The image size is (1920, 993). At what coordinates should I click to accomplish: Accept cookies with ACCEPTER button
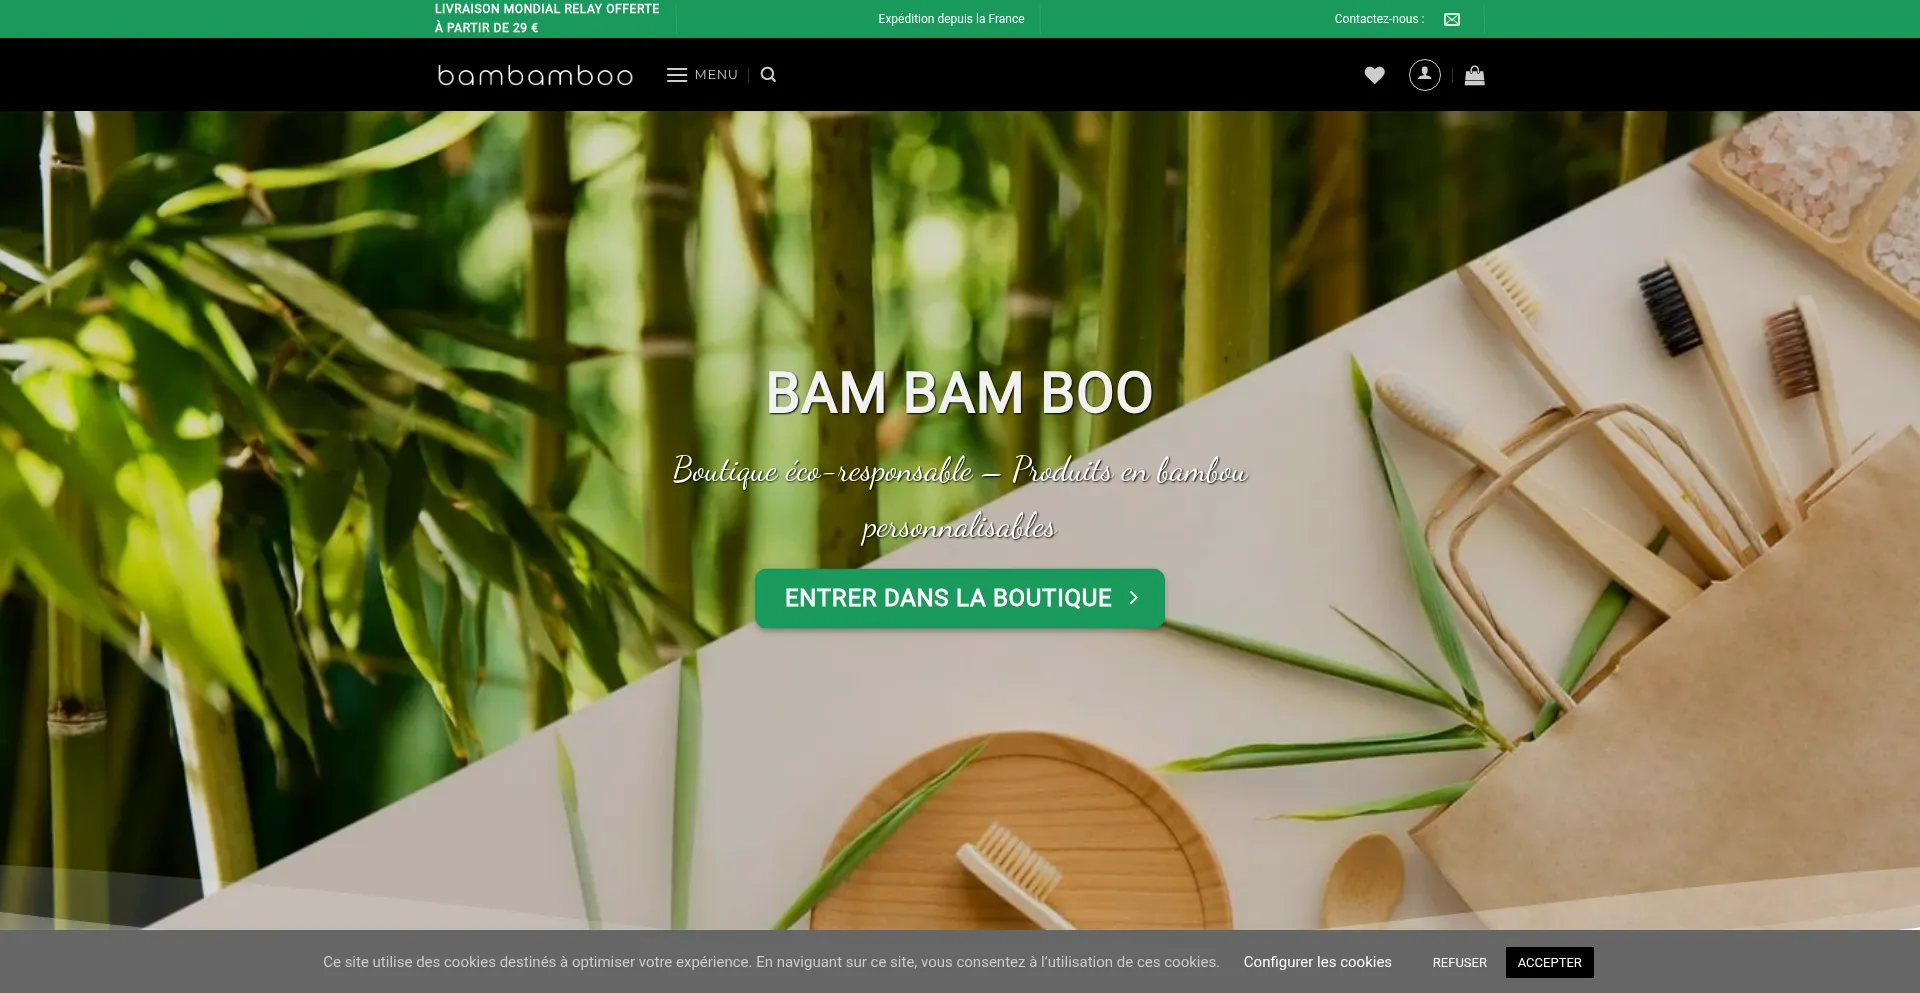1549,962
